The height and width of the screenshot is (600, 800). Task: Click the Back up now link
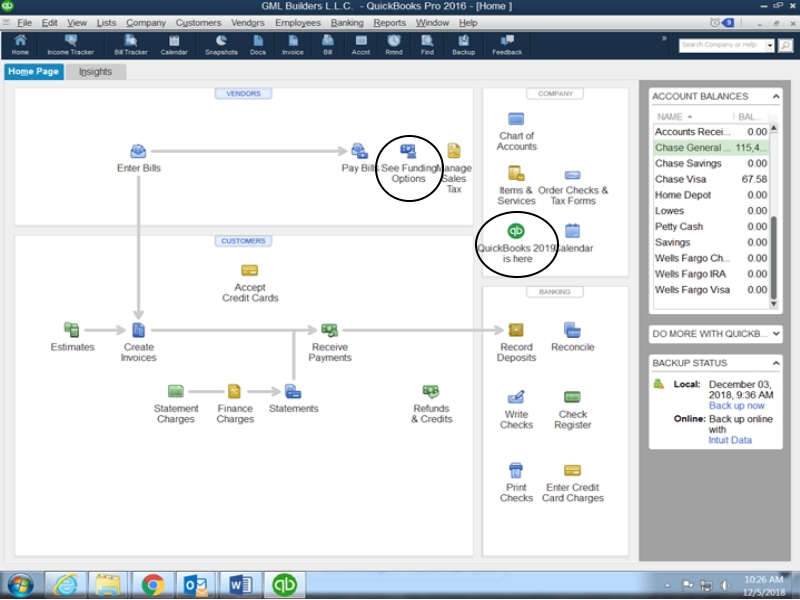point(736,406)
